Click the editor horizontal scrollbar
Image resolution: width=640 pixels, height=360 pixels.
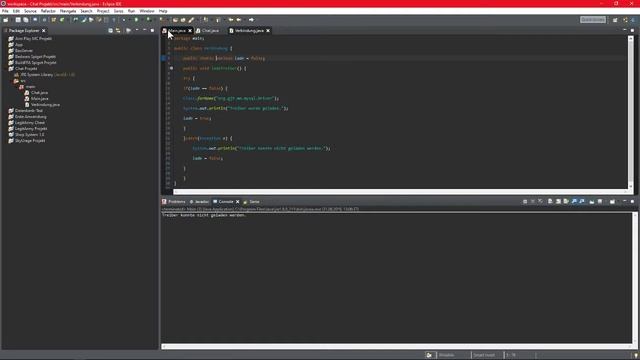click(x=400, y=191)
